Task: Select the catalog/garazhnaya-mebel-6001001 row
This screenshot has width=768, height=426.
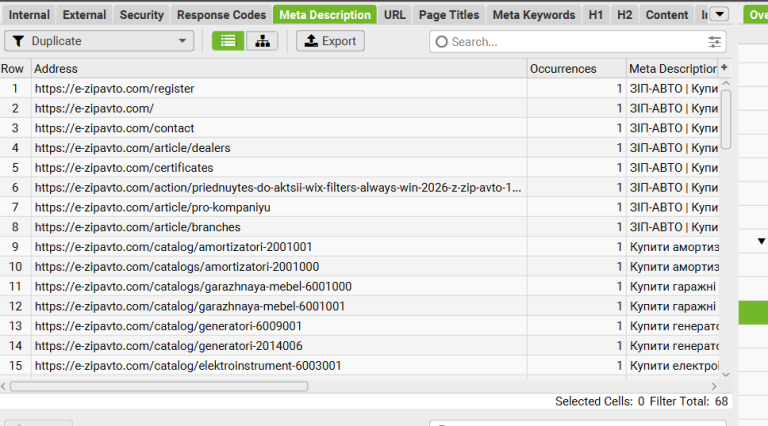Action: pyautogui.click(x=360, y=307)
